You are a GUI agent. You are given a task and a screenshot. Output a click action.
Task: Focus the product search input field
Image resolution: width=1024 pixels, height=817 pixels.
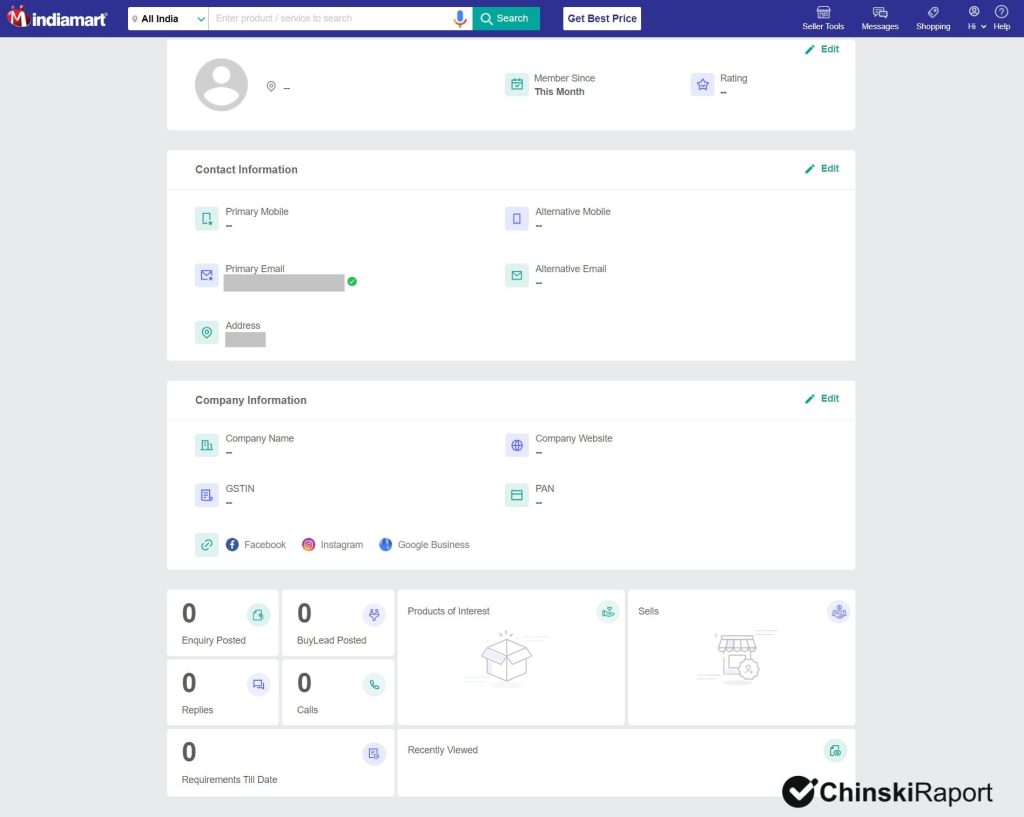[x=330, y=18]
